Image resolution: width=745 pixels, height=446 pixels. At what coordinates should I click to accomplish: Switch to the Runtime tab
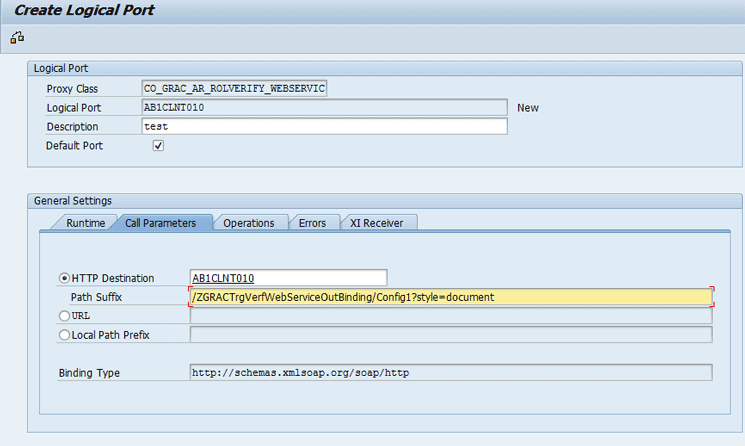tap(85, 223)
